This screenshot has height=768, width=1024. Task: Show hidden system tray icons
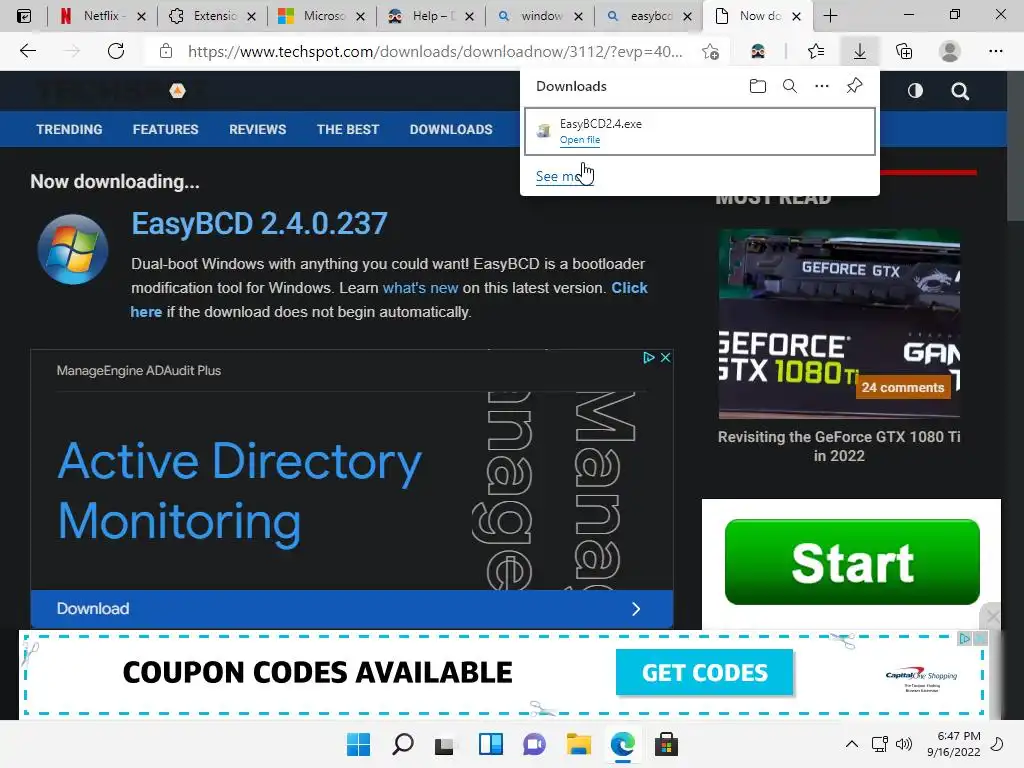(x=852, y=744)
